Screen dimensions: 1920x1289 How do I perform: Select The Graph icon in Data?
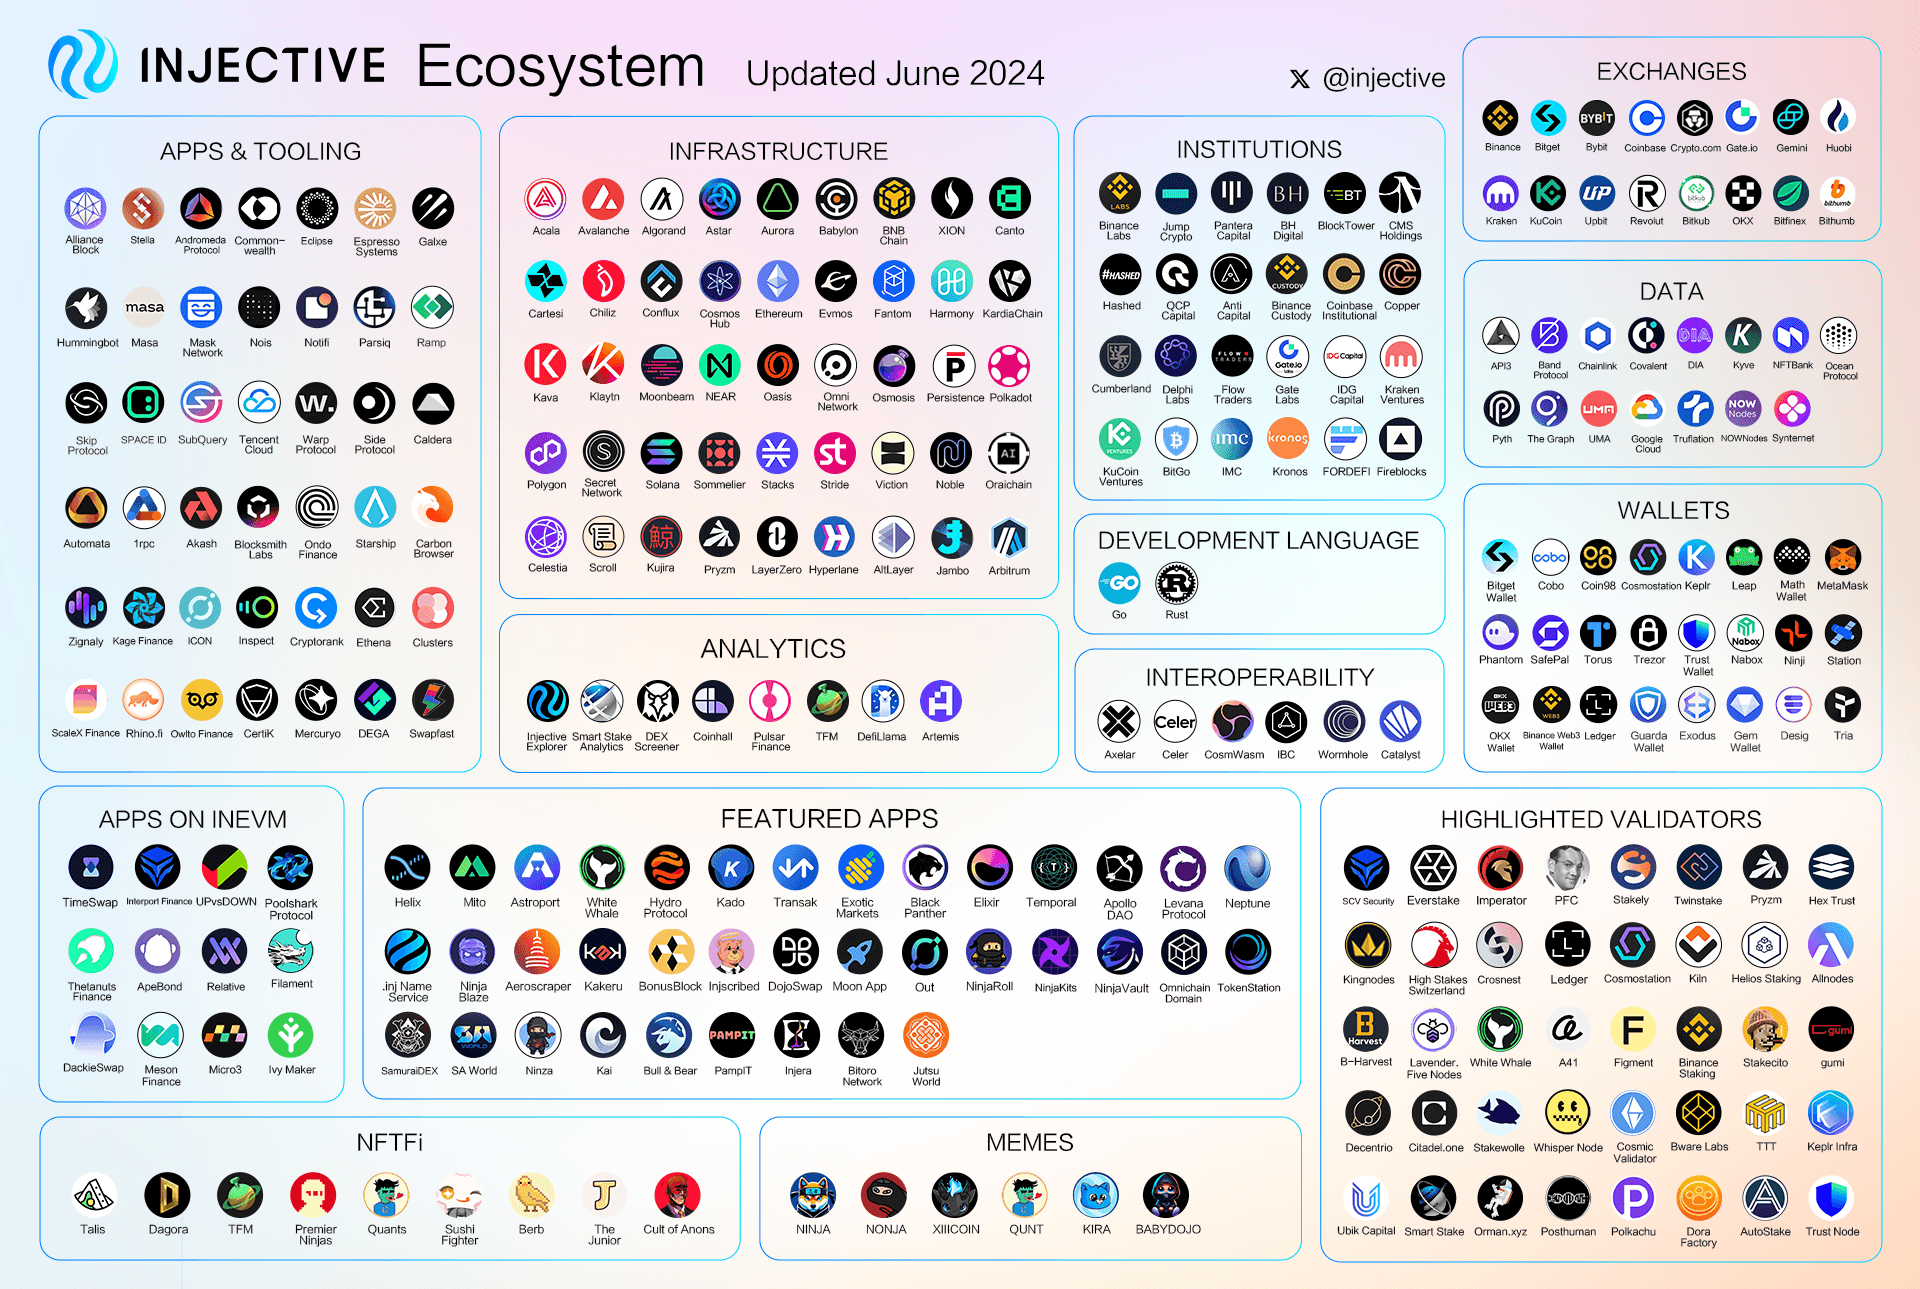tap(1549, 409)
